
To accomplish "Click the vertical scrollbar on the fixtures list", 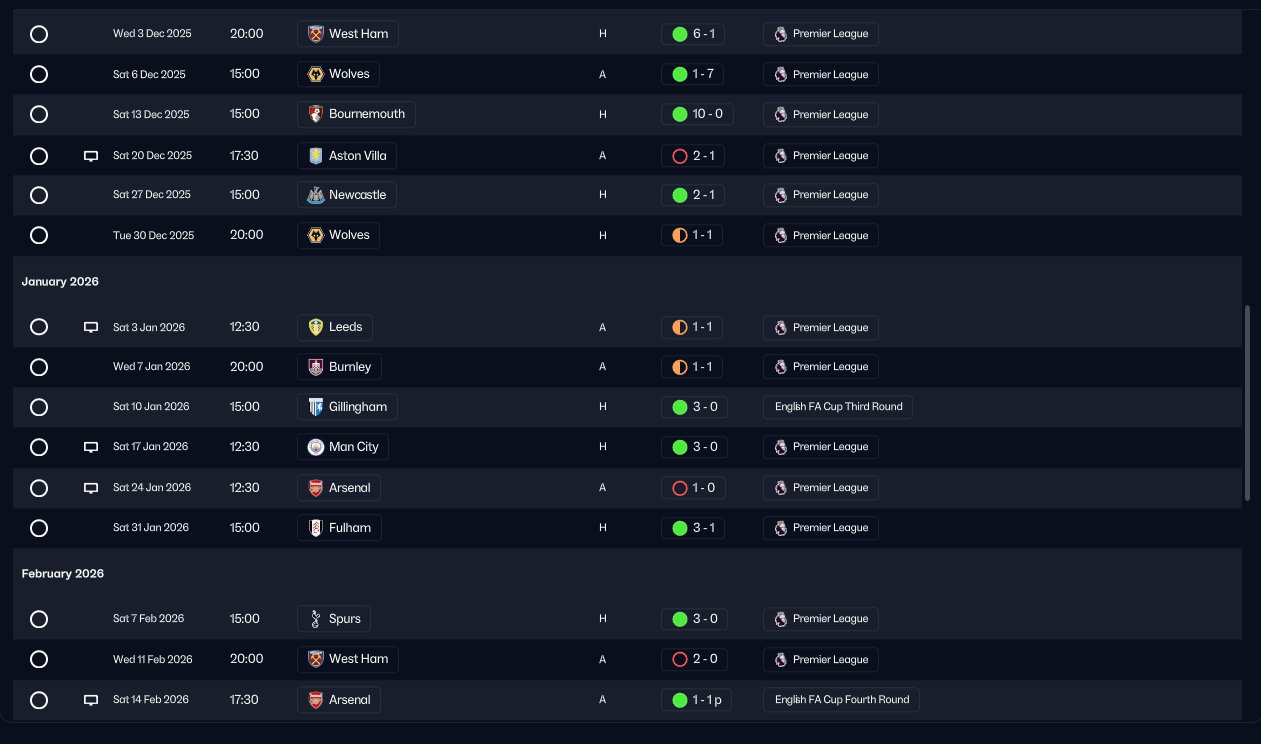I will pyautogui.click(x=1247, y=403).
